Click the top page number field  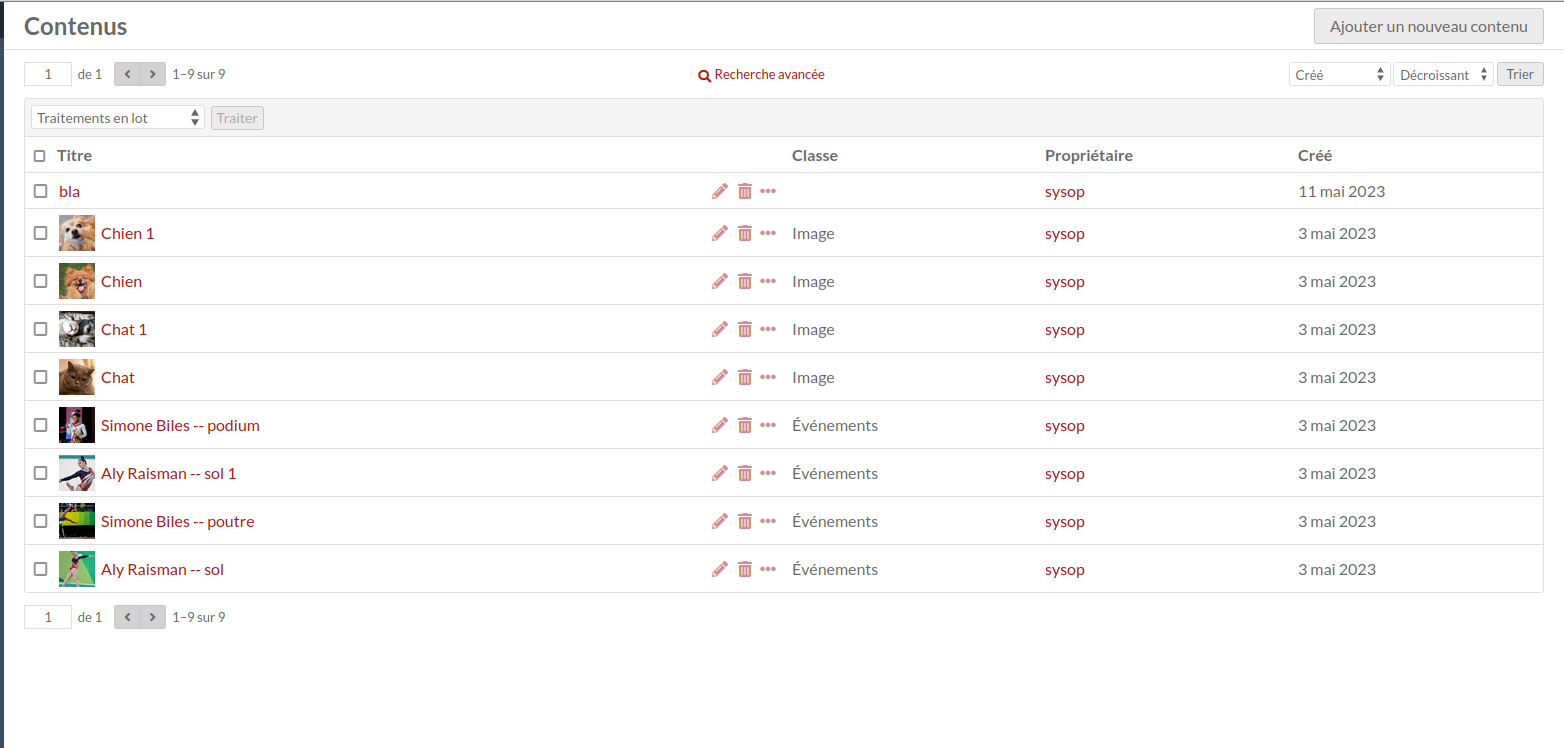(48, 74)
